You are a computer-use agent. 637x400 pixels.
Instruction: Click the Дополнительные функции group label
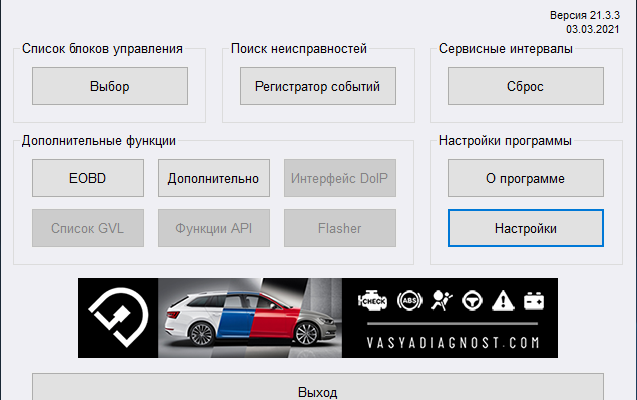(99, 141)
